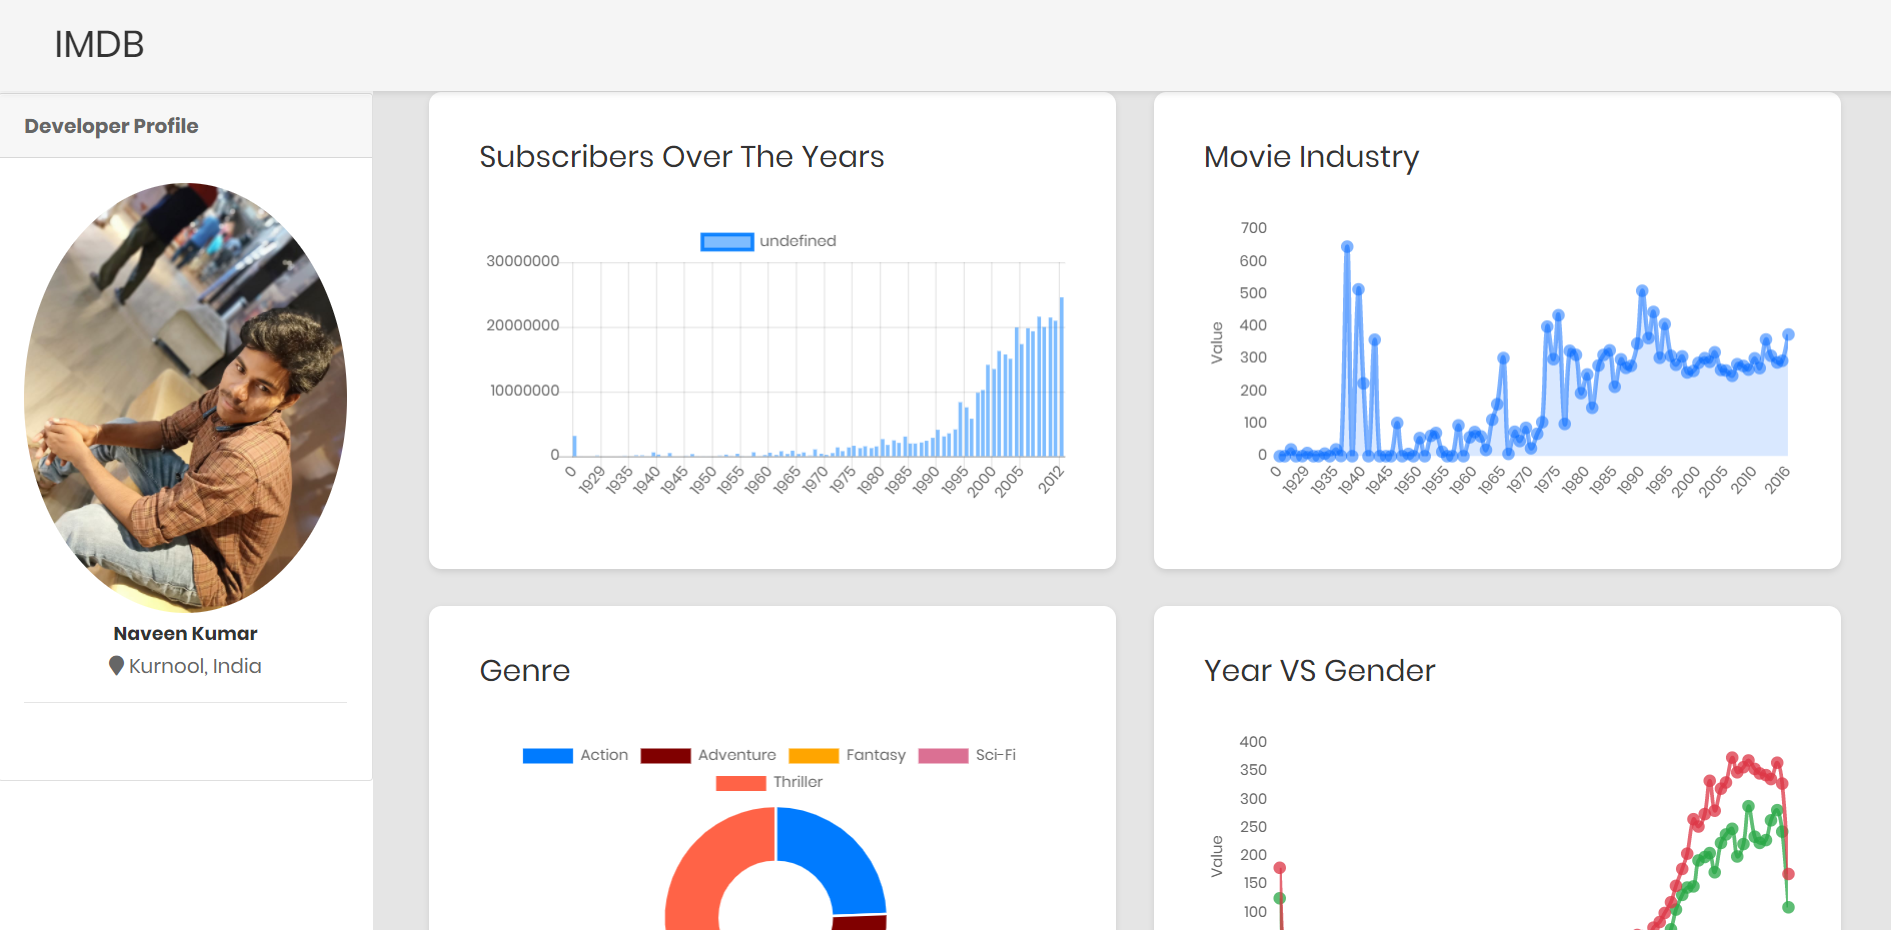
Task: Click the Movie Industry card heading
Action: (x=1311, y=157)
